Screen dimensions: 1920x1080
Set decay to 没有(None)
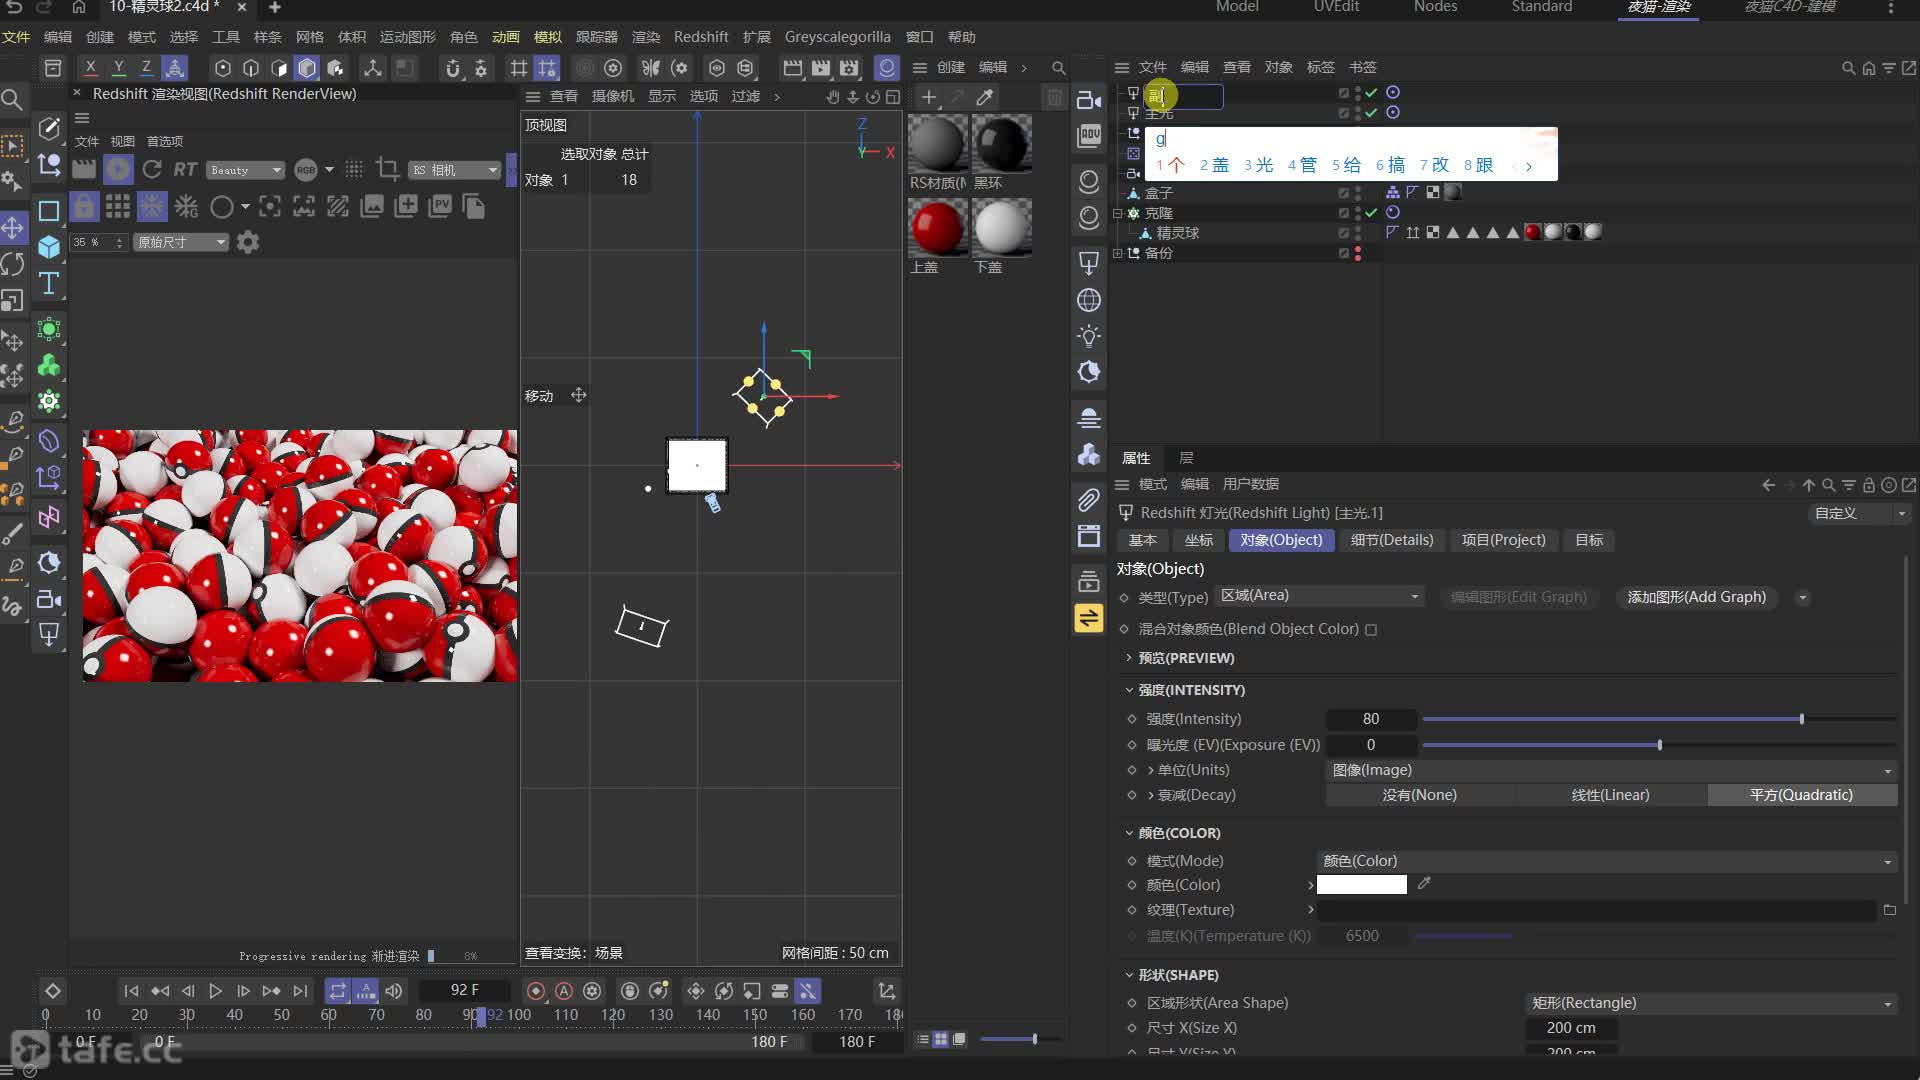click(1419, 795)
